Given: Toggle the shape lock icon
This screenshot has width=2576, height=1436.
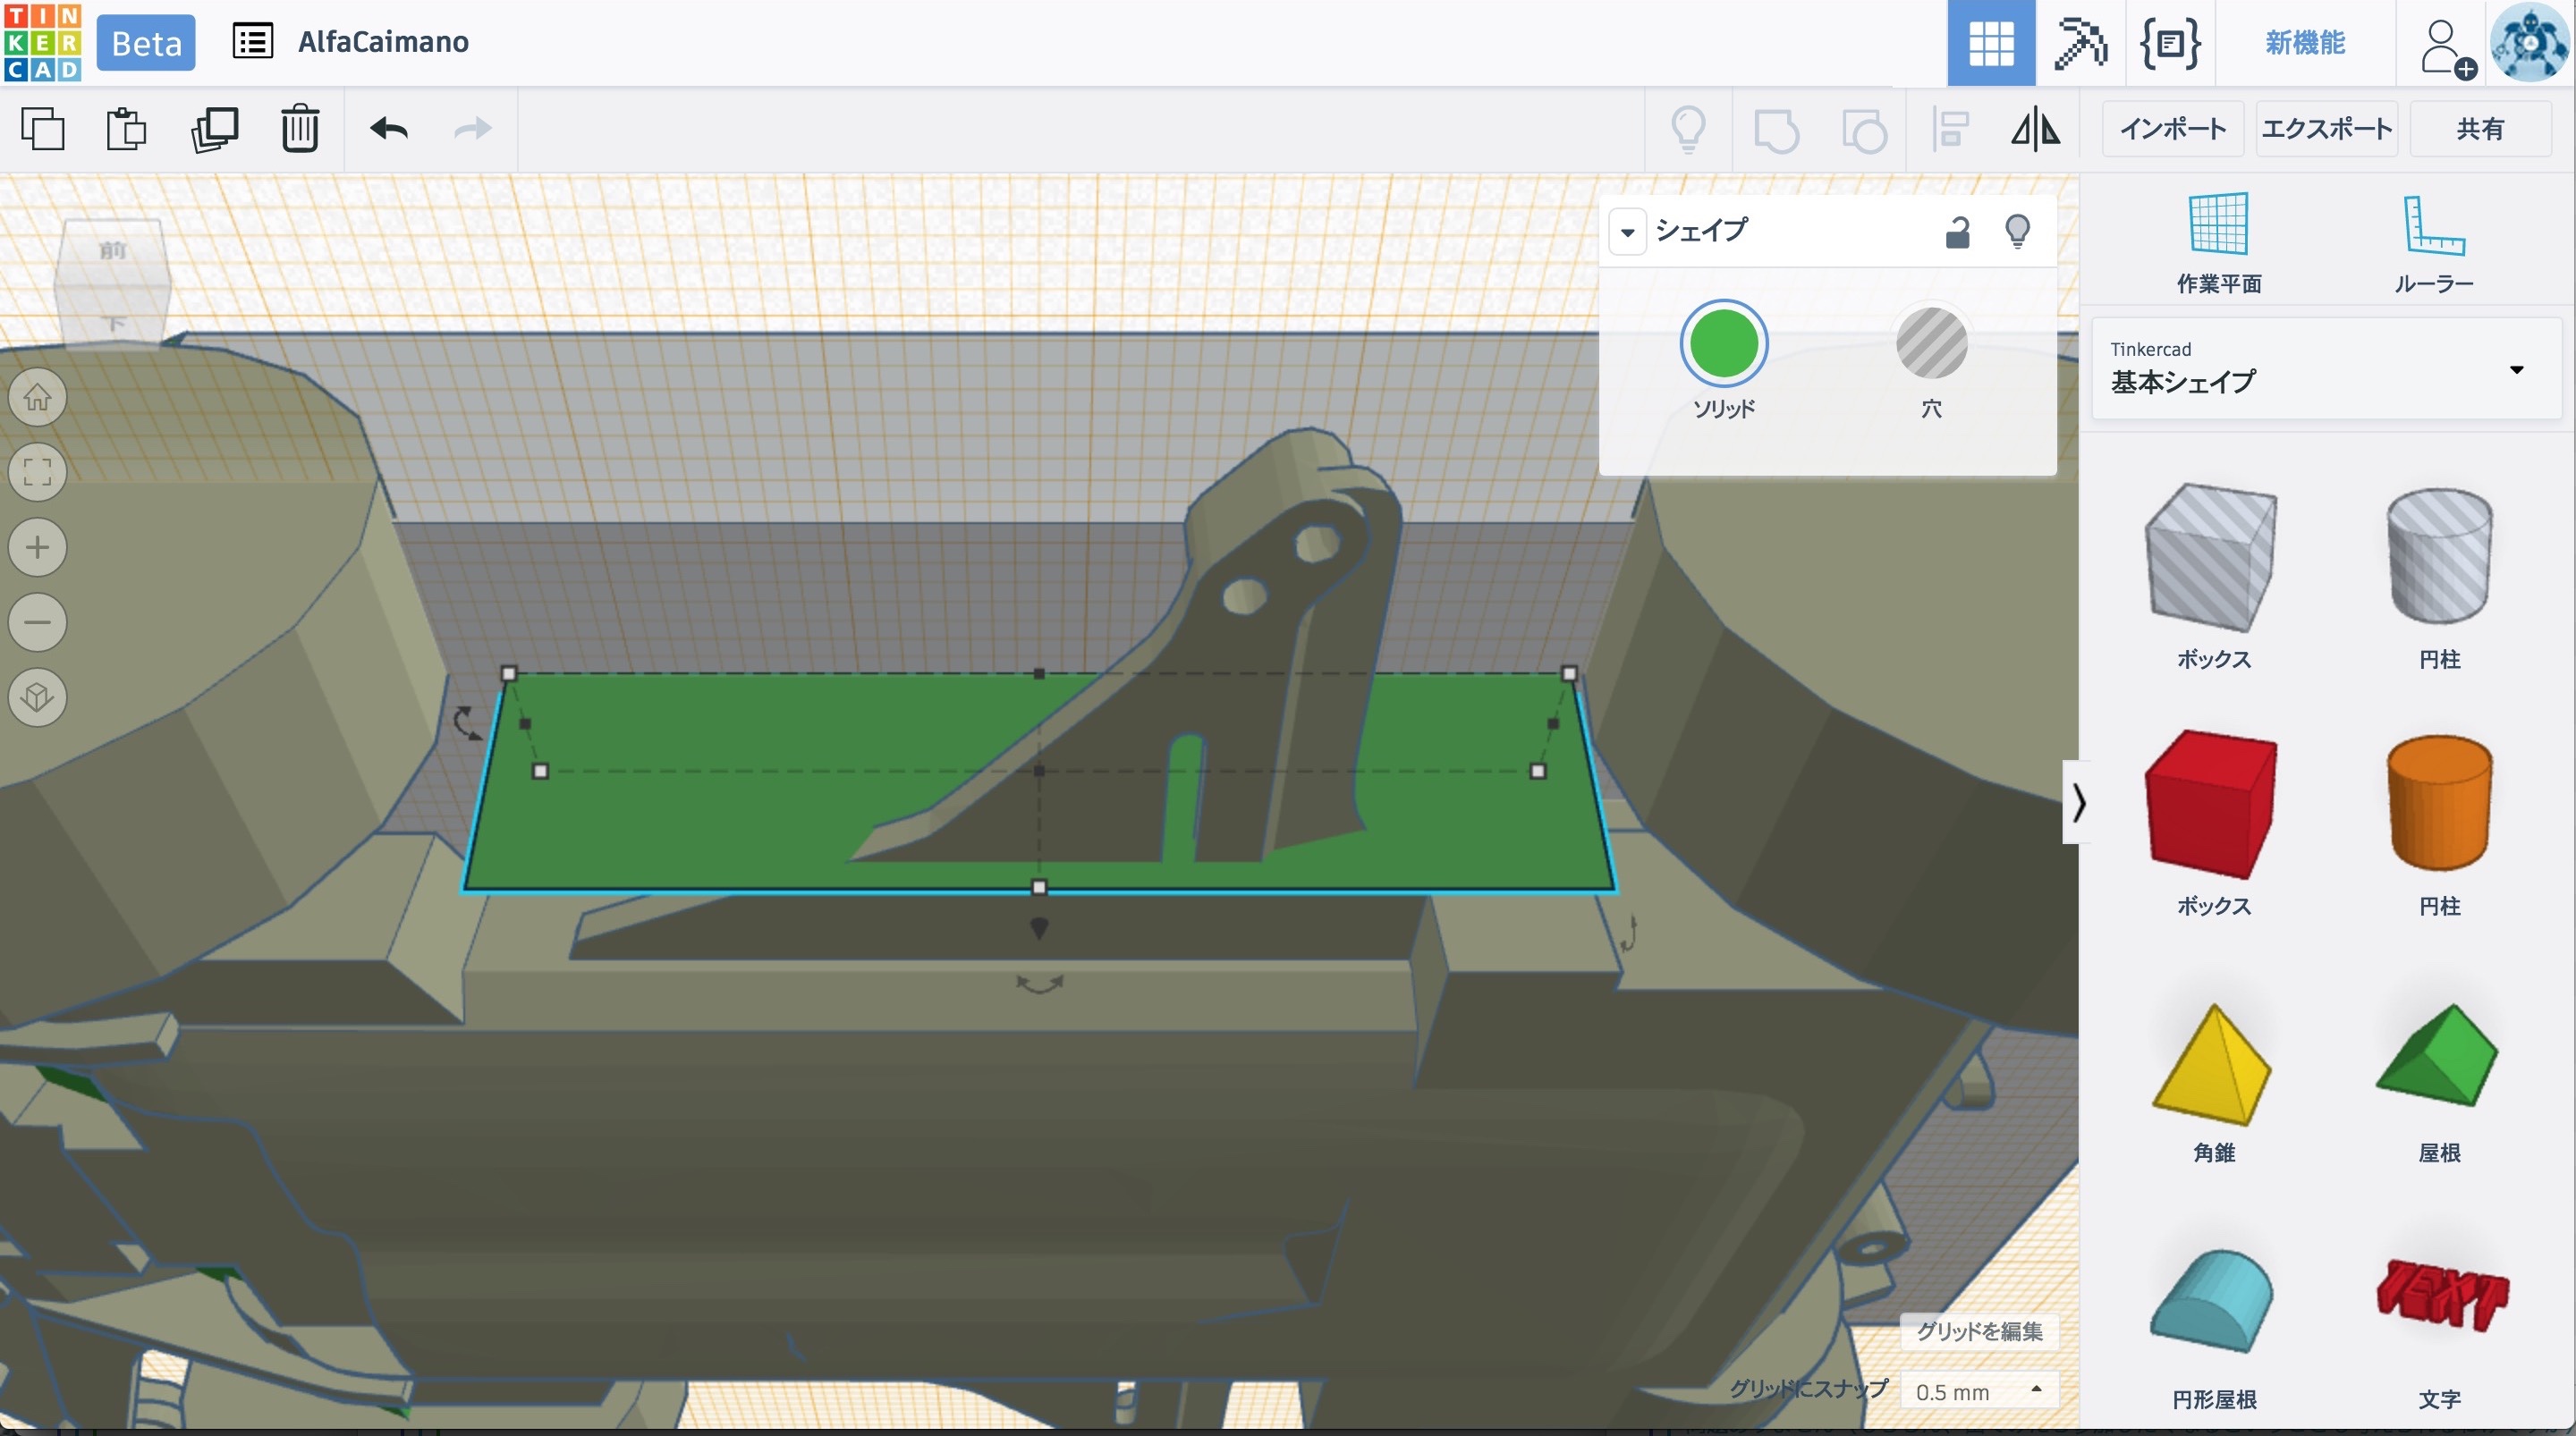Looking at the screenshot, I should 1957,232.
